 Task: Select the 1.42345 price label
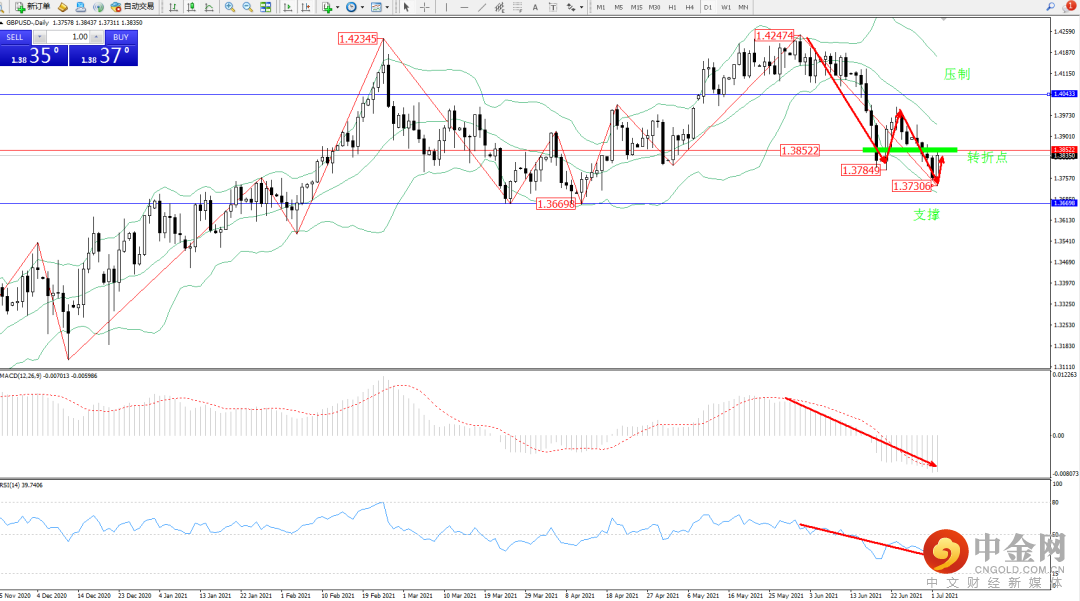point(357,39)
